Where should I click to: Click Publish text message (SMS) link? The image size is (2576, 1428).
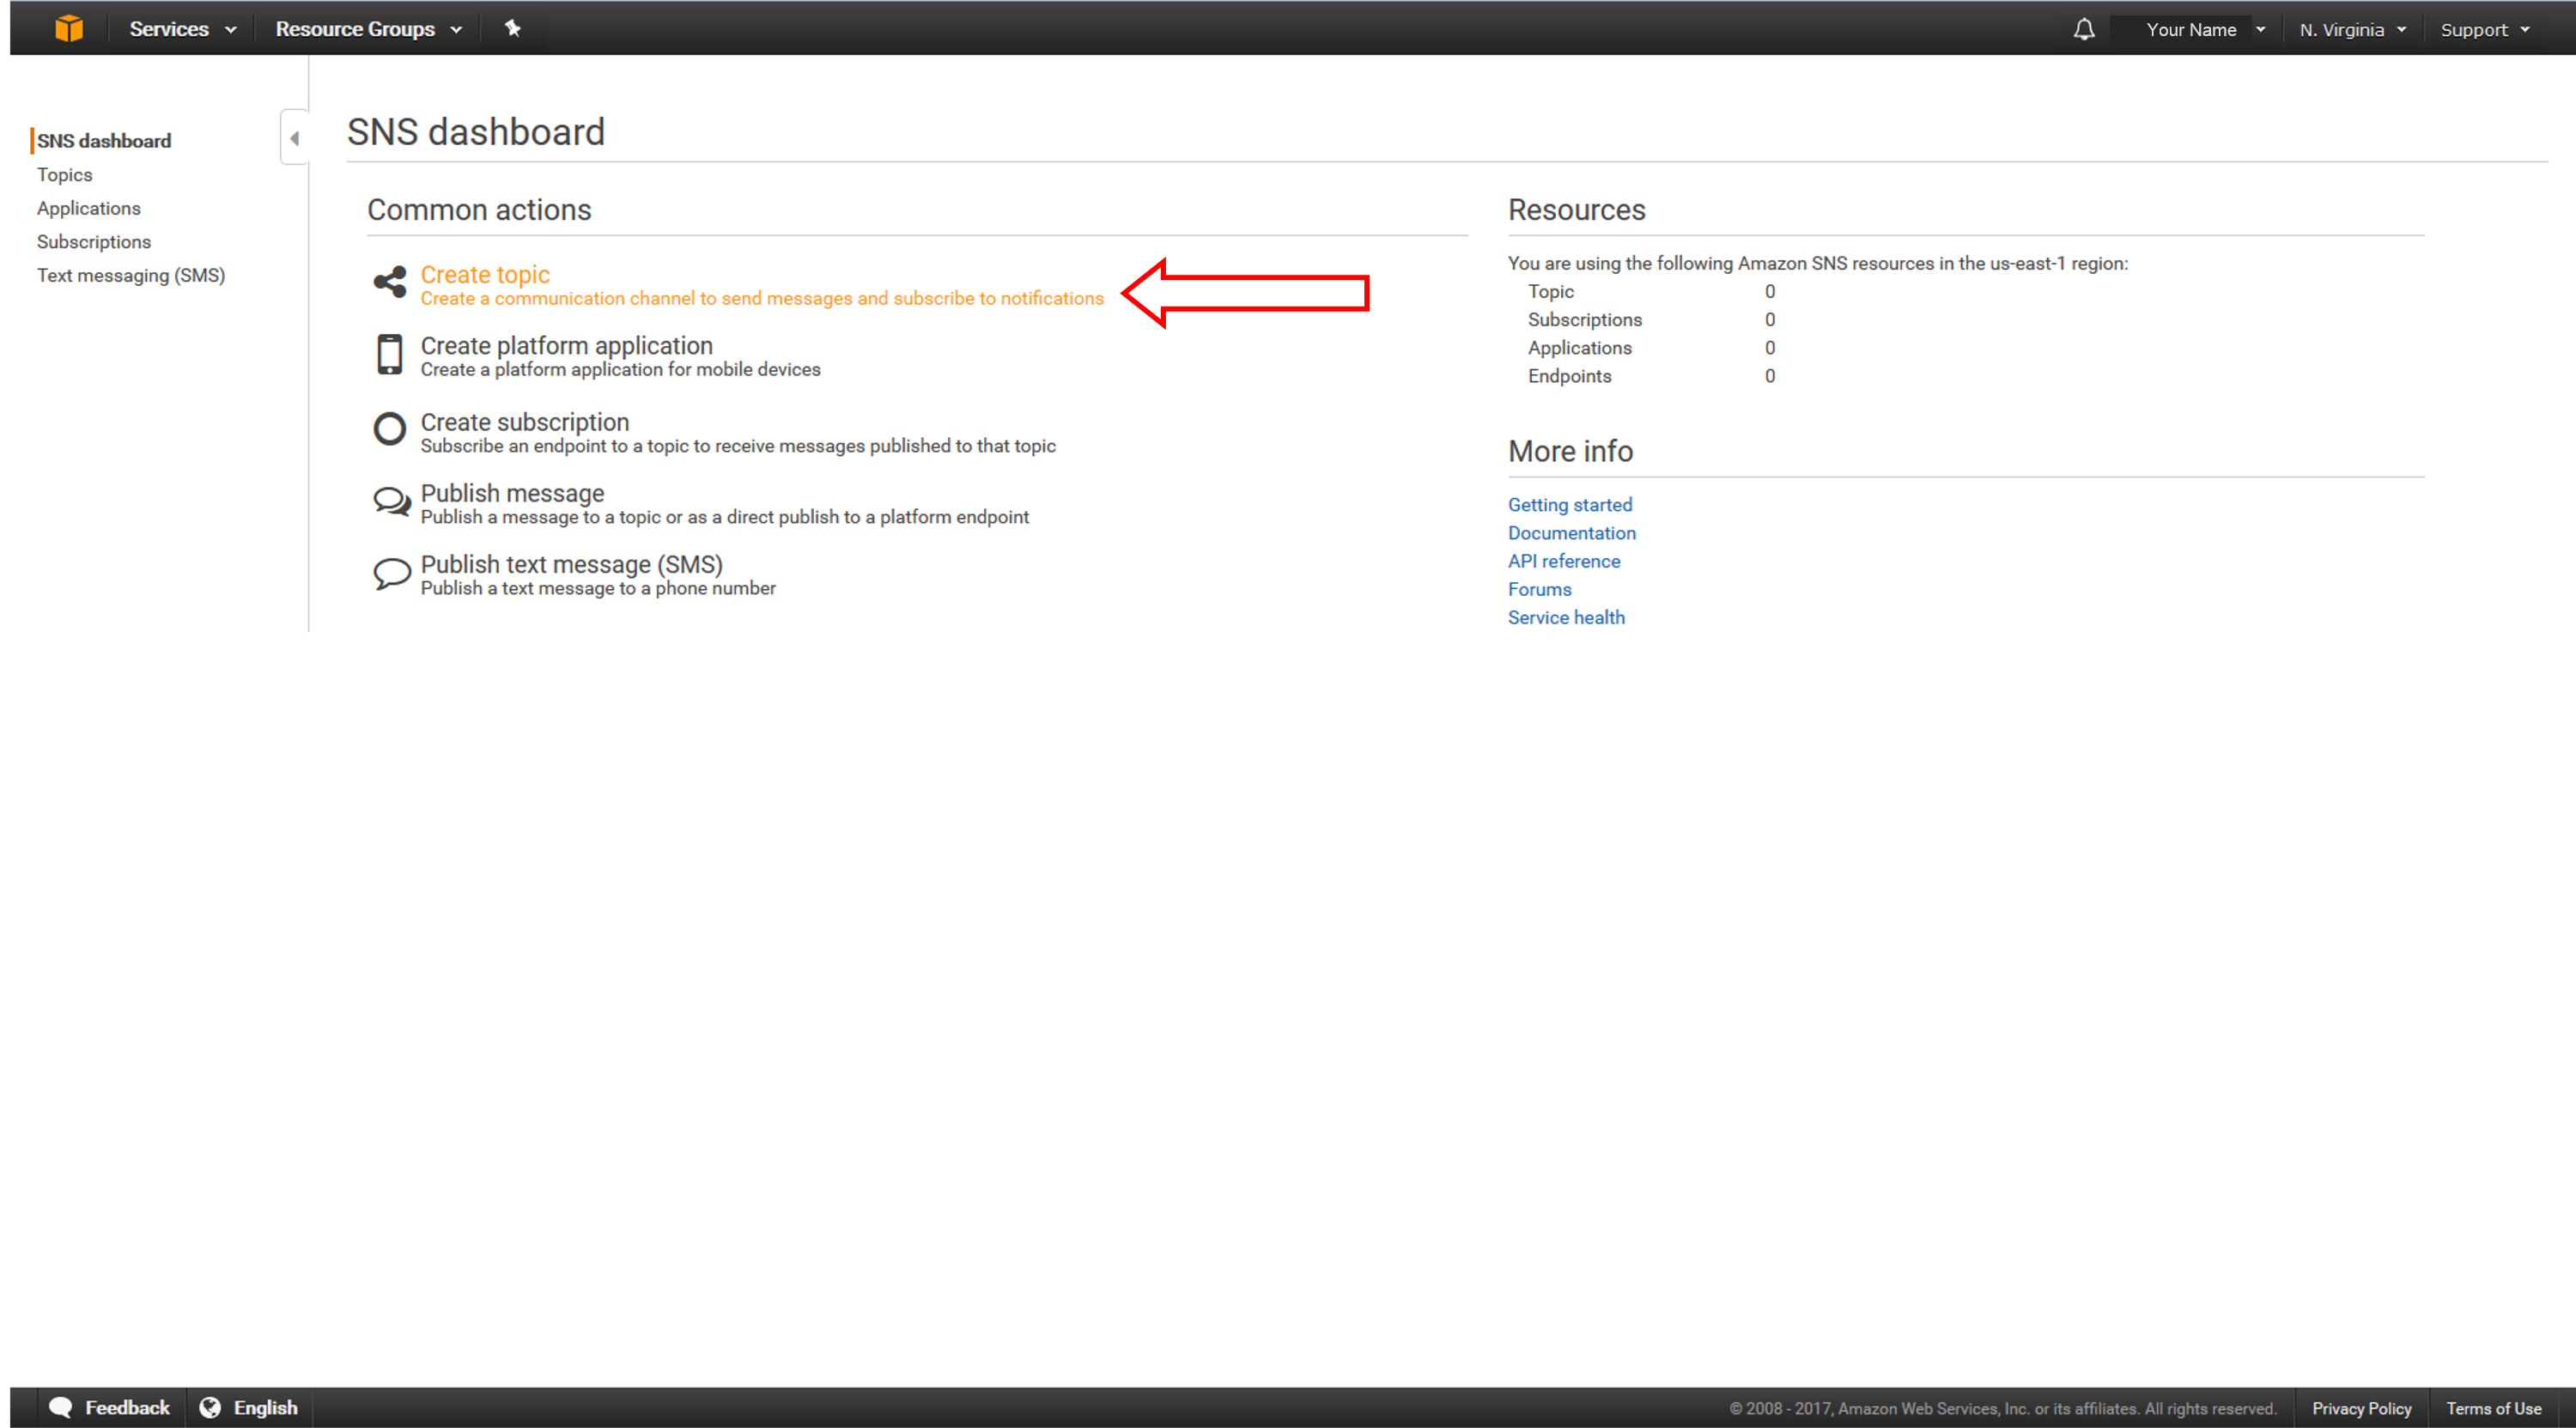571,564
